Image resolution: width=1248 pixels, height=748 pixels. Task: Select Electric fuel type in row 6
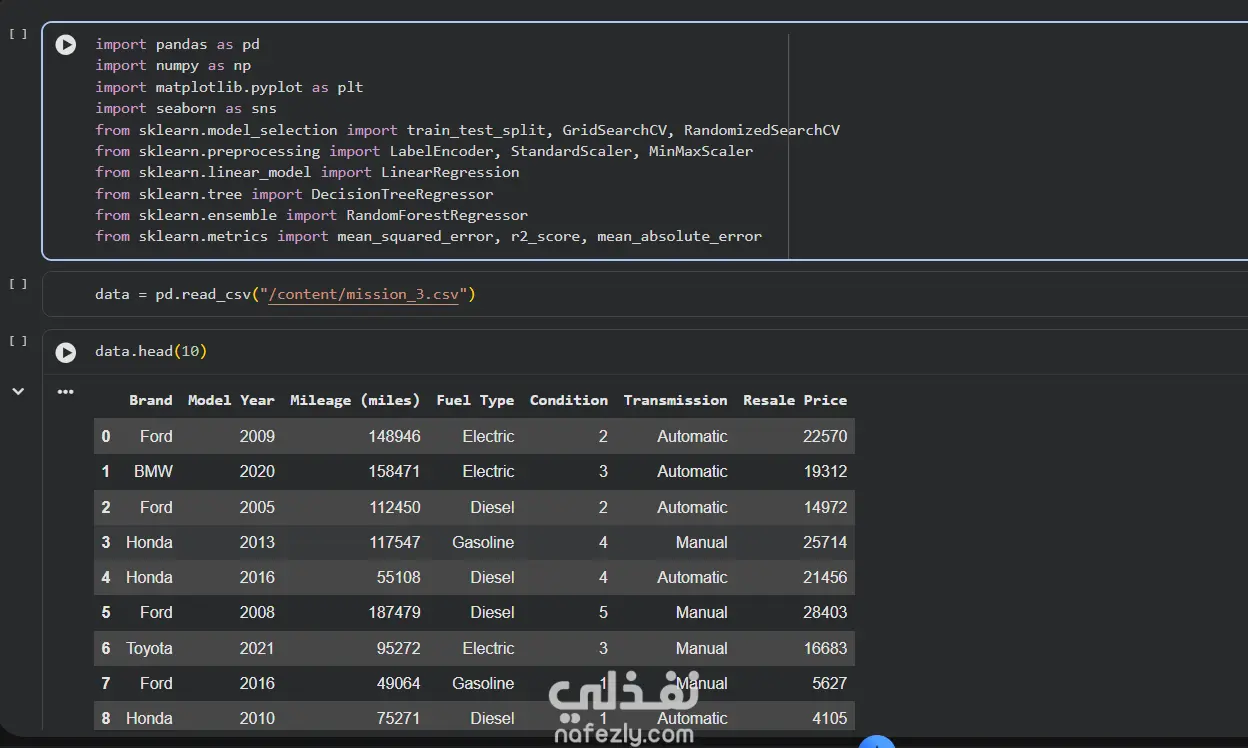click(x=488, y=648)
